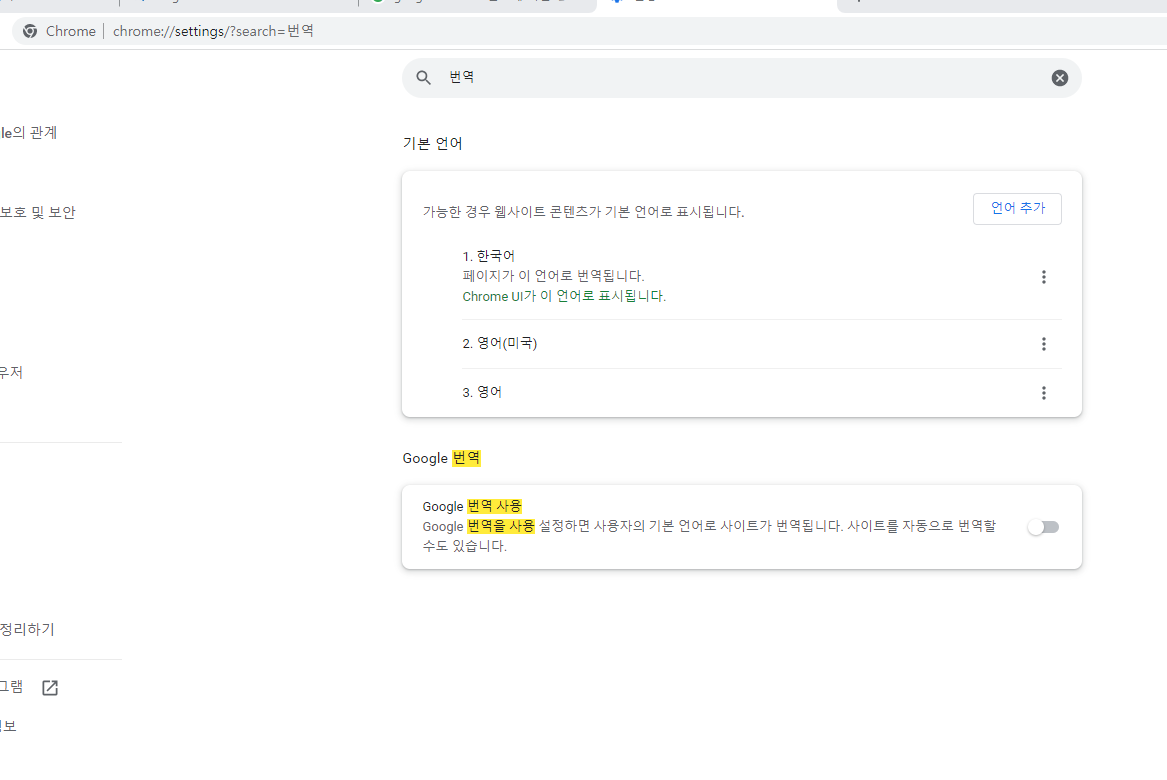
Task: Select the sidebar item ending in 정리하기
Action: coord(27,629)
